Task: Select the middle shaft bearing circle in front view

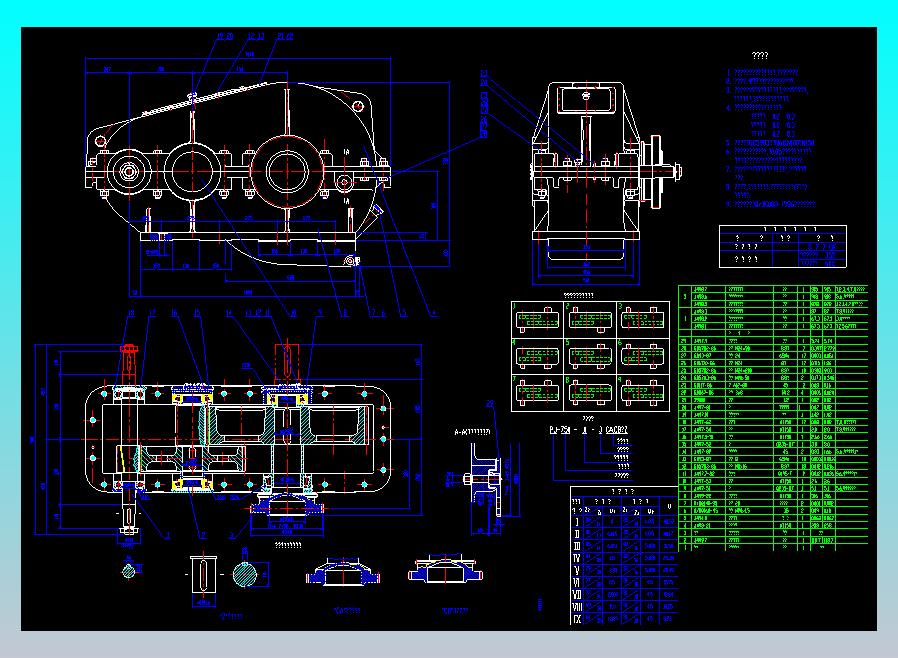Action: [x=192, y=171]
